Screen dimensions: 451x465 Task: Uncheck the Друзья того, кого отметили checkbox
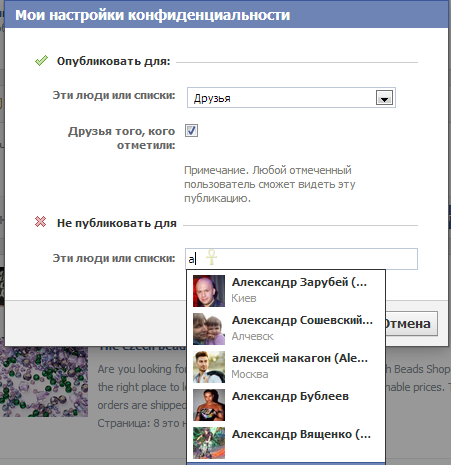coord(191,130)
